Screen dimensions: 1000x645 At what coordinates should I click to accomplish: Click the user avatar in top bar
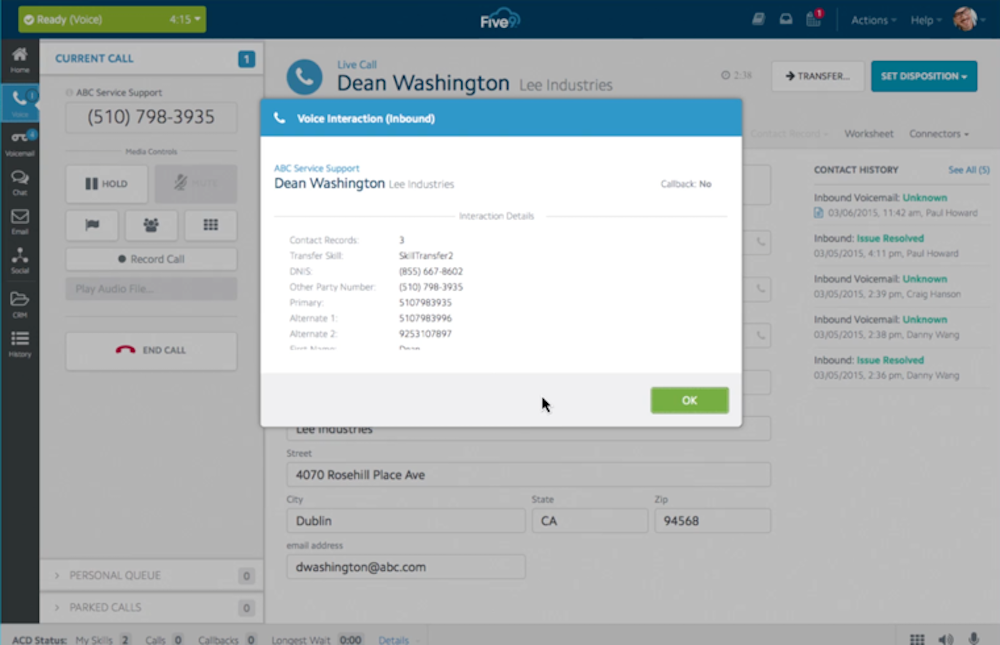966,19
